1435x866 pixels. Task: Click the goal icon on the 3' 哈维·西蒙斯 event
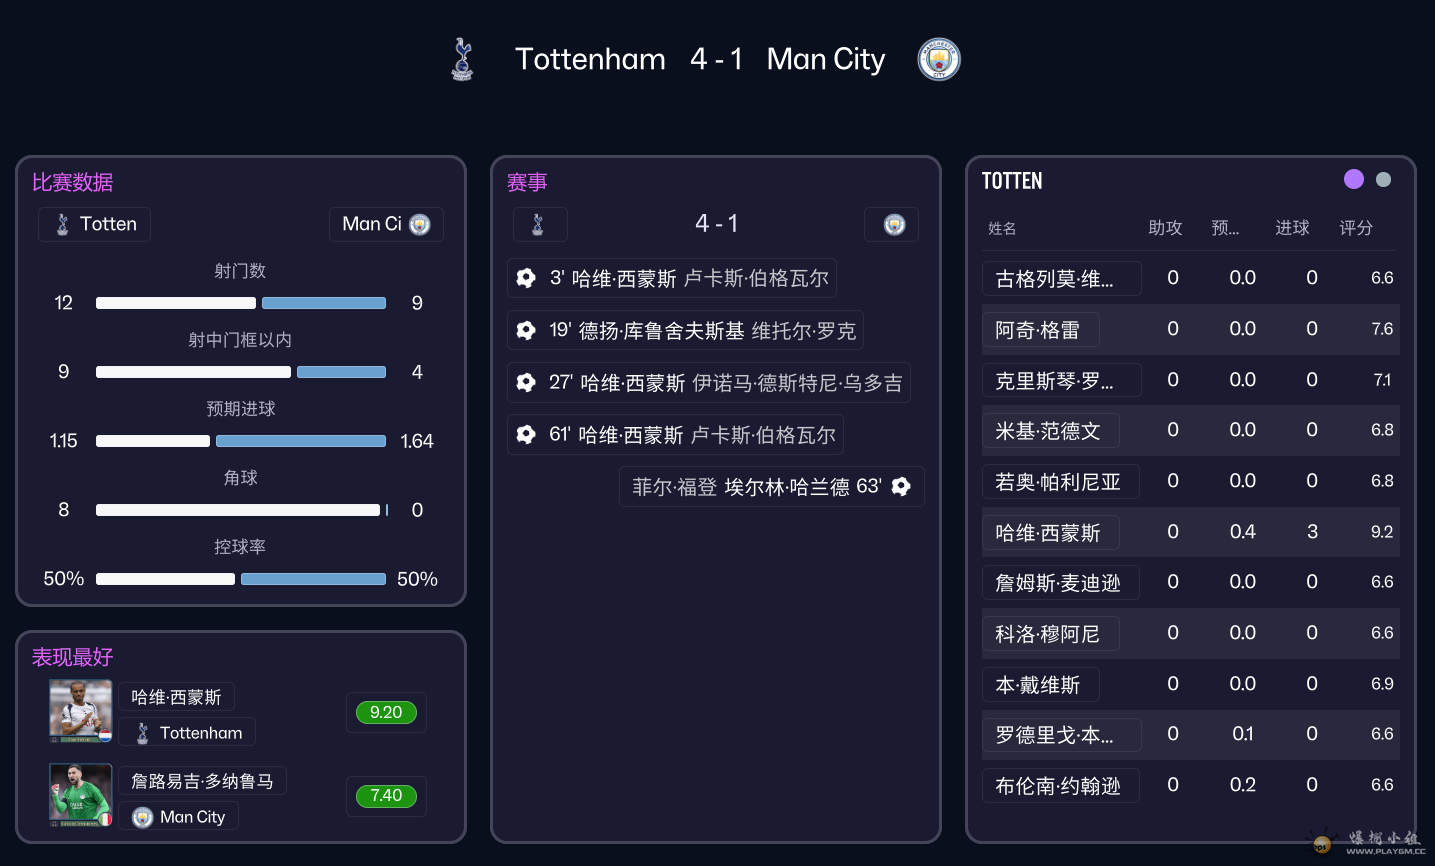pos(526,278)
